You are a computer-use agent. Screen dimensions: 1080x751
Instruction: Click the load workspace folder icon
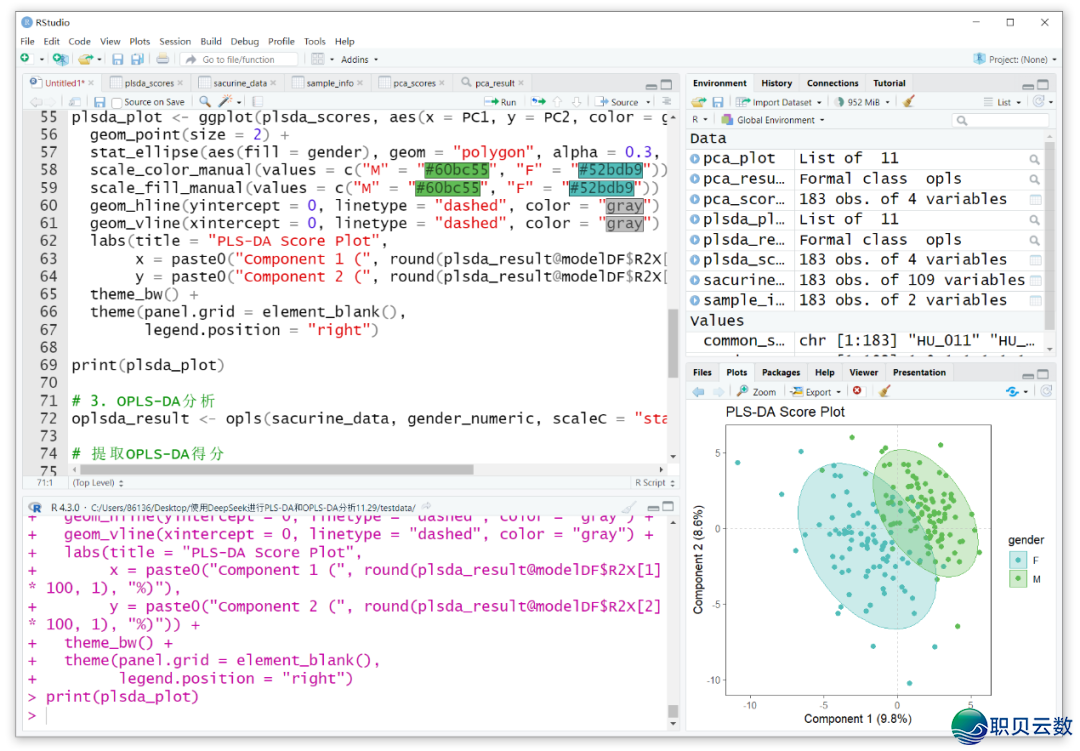pos(700,102)
